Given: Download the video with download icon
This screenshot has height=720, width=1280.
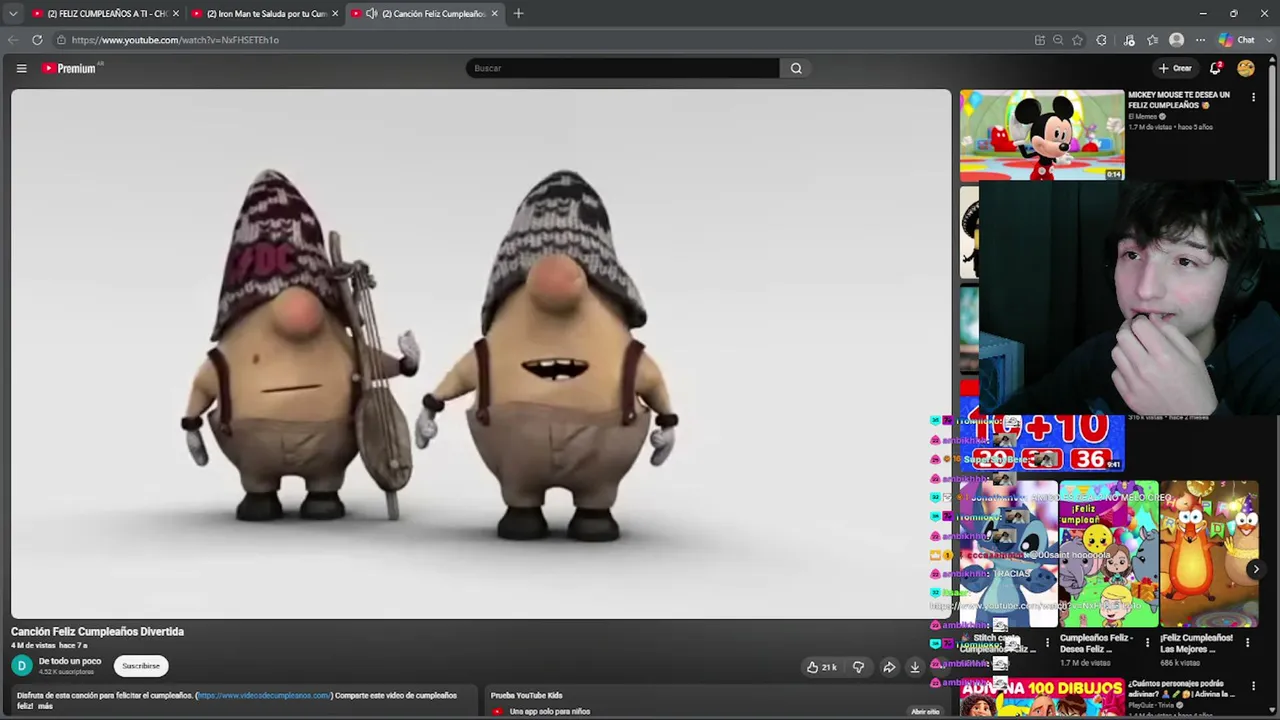Looking at the screenshot, I should pyautogui.click(x=914, y=667).
